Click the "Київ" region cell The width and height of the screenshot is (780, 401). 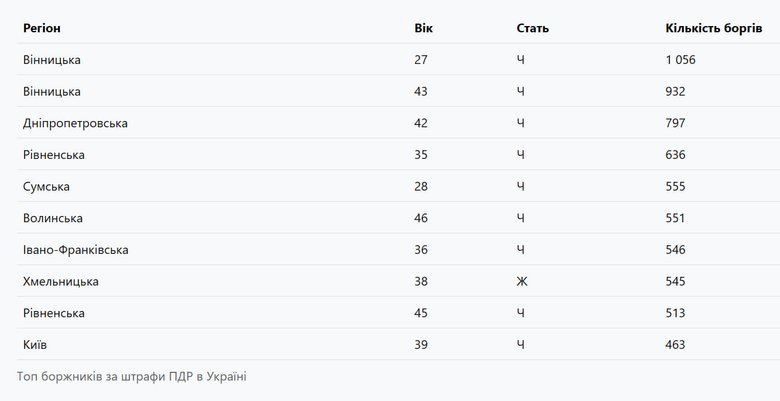point(35,345)
